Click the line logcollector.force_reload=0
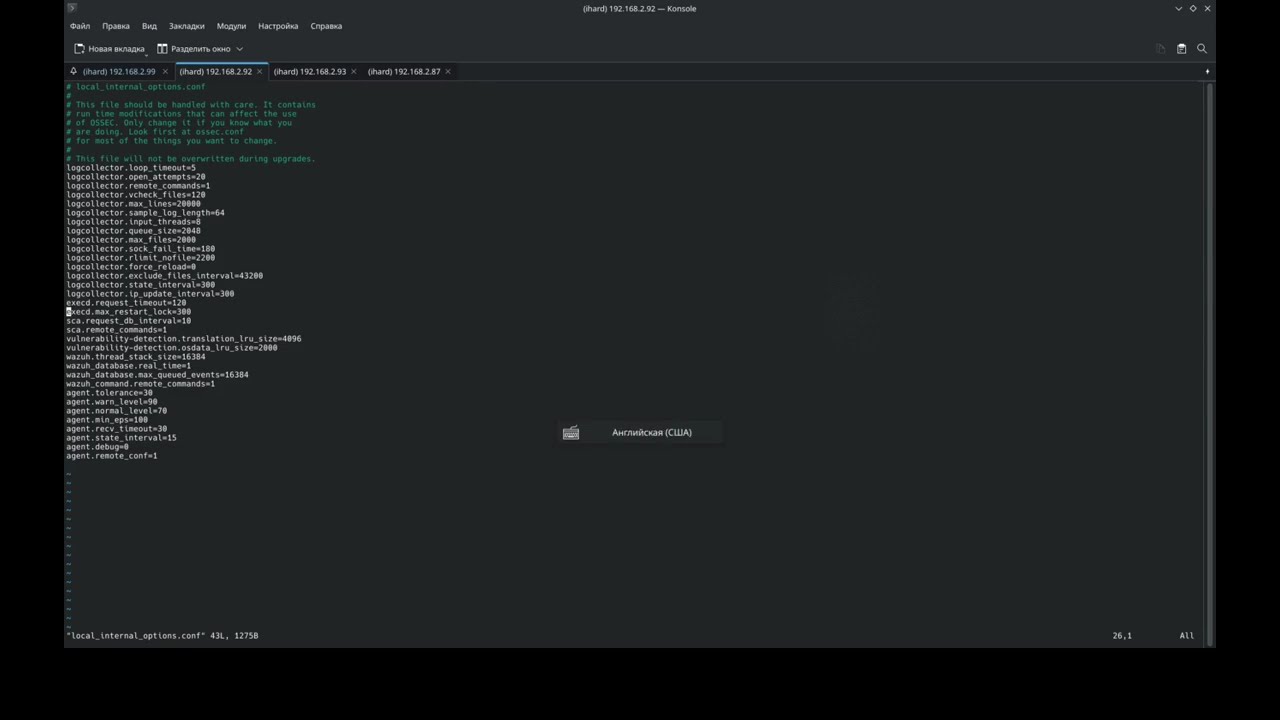 pos(131,267)
